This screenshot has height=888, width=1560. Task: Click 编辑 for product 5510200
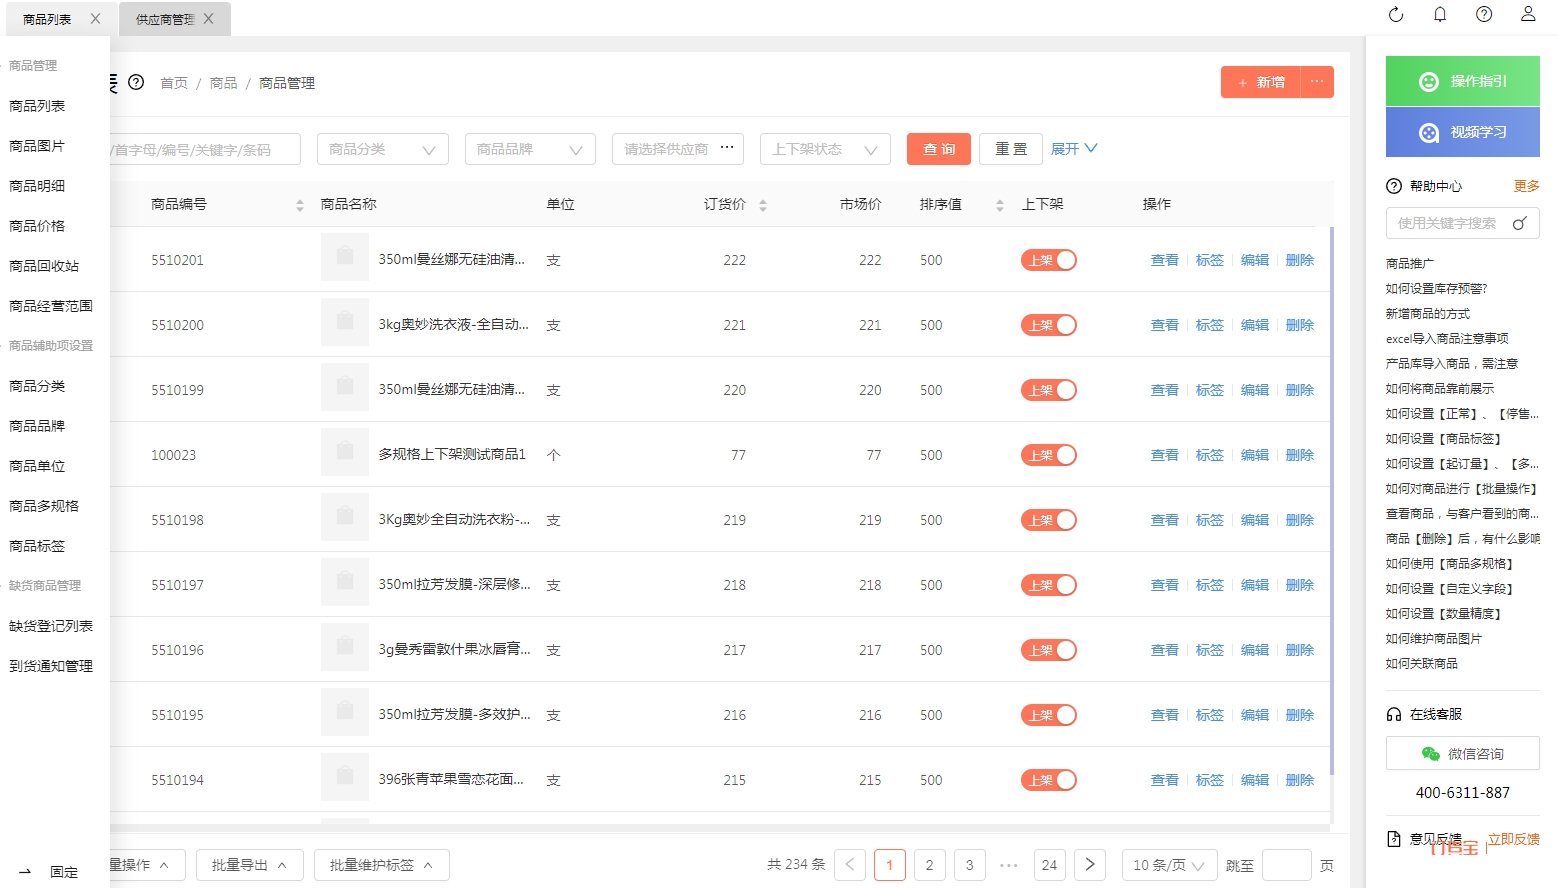(x=1255, y=325)
